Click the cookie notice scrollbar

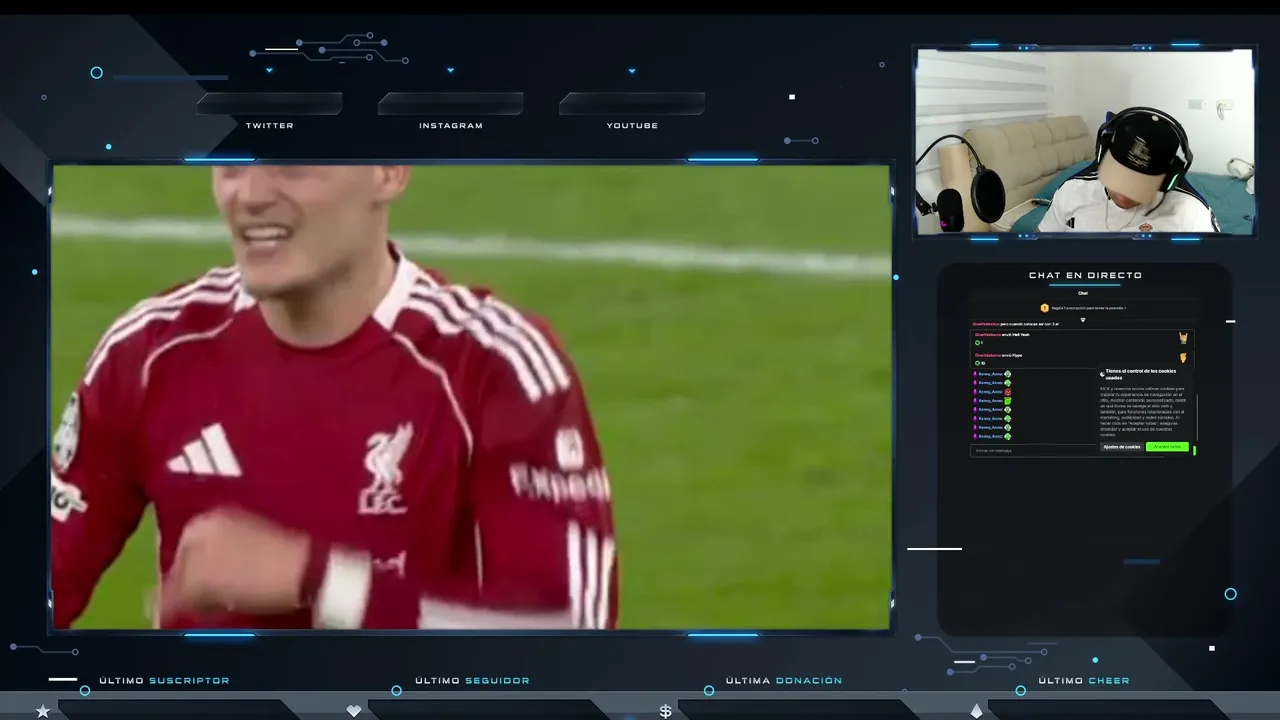pos(1196,416)
